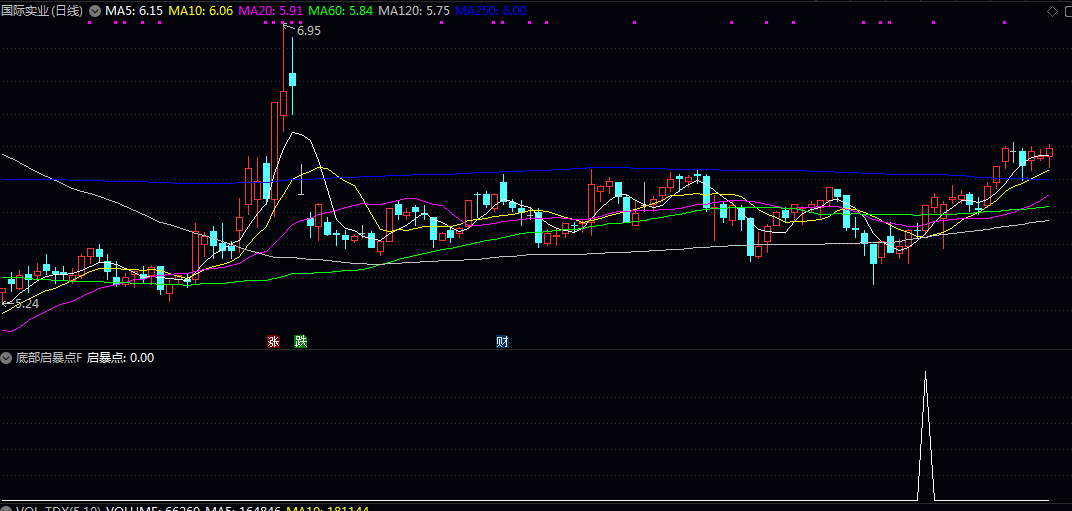This screenshot has height=511, width=1072.
Task: Click the yellow MA10: 6.06 label
Action: point(200,11)
